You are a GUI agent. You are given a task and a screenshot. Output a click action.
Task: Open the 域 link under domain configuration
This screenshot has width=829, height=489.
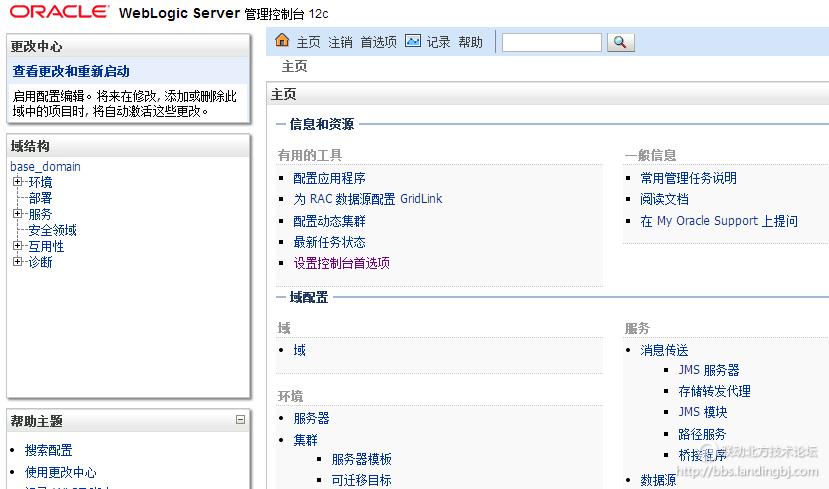300,350
